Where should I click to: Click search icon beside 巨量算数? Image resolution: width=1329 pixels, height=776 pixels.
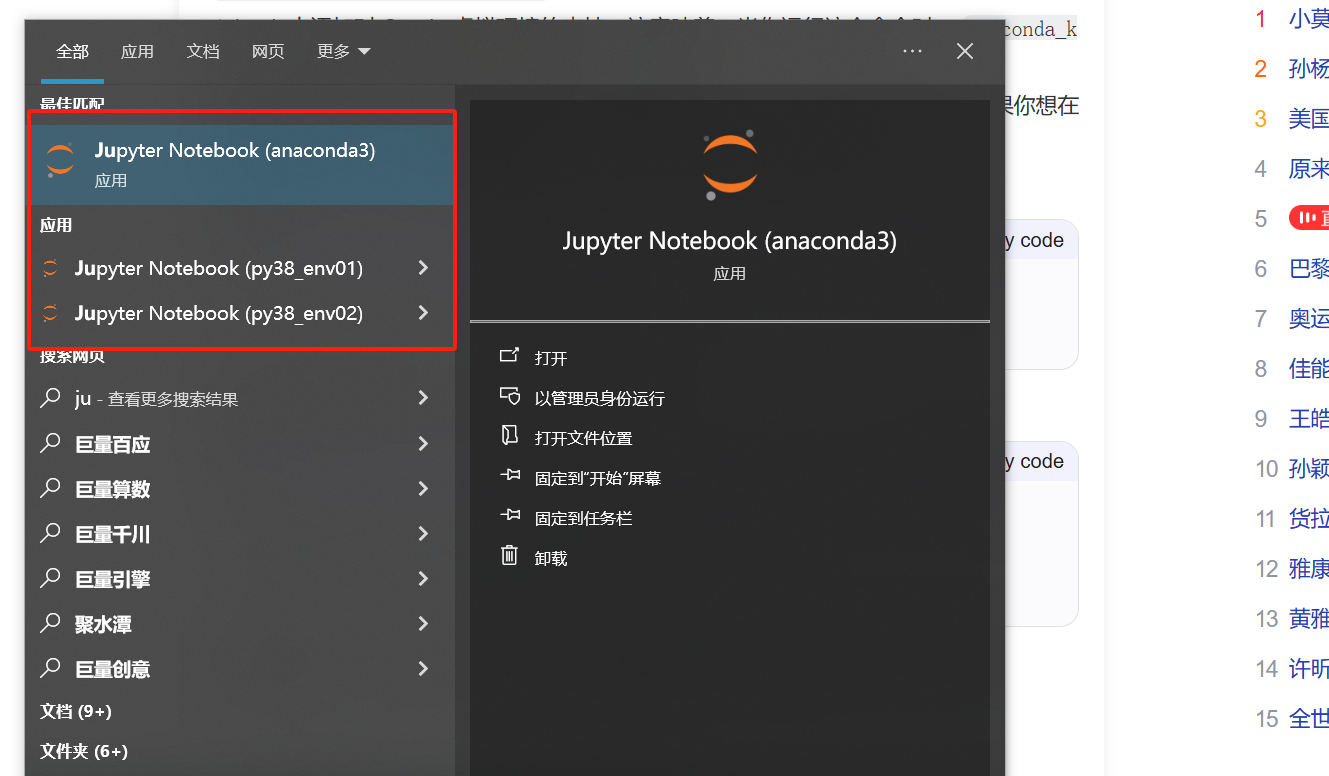click(x=50, y=488)
